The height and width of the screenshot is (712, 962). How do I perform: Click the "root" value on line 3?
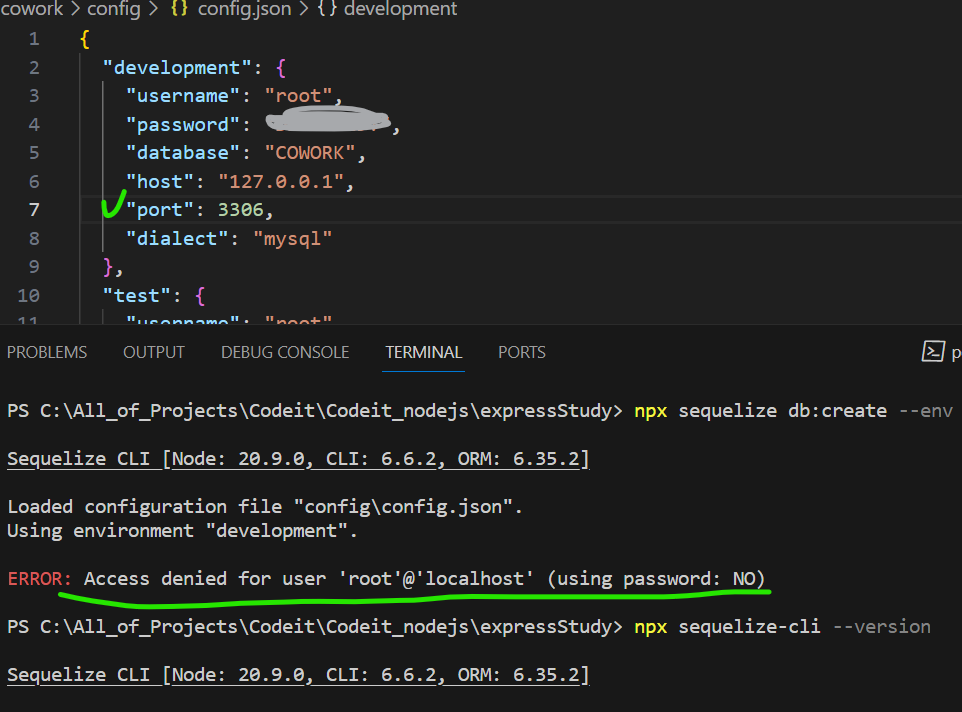pos(298,96)
